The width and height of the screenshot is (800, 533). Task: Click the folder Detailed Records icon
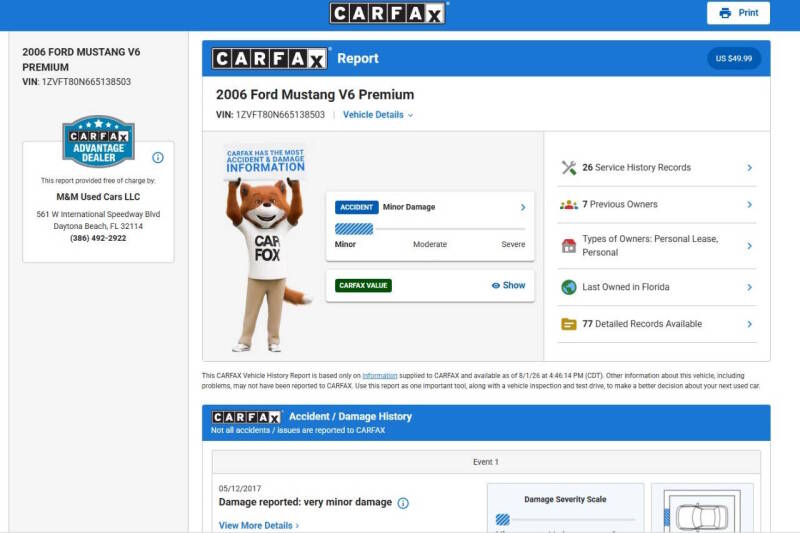569,324
